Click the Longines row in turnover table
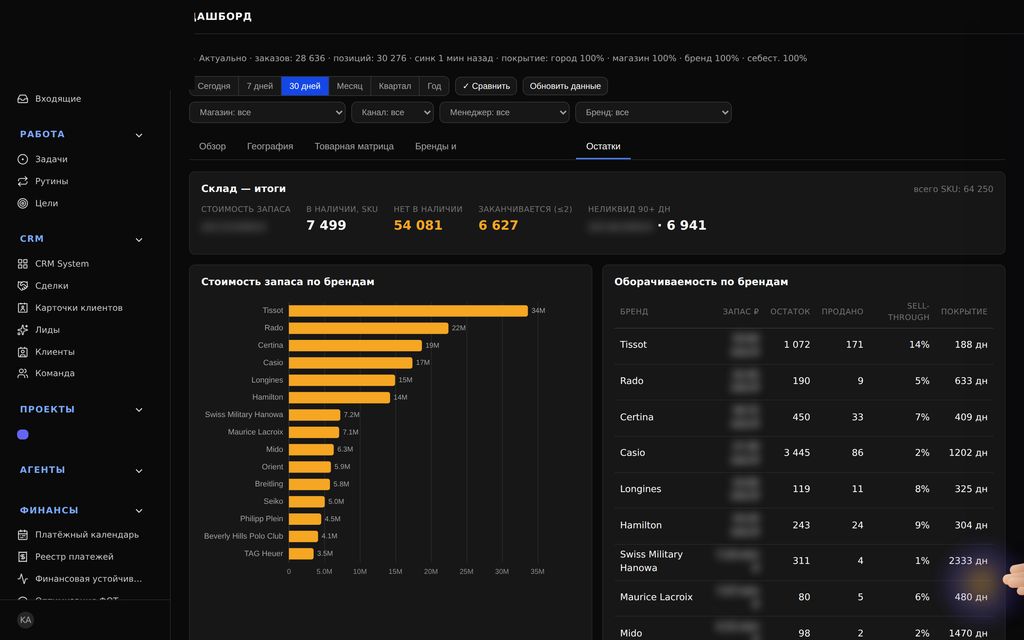Viewport: 1024px width, 640px height. [803, 489]
